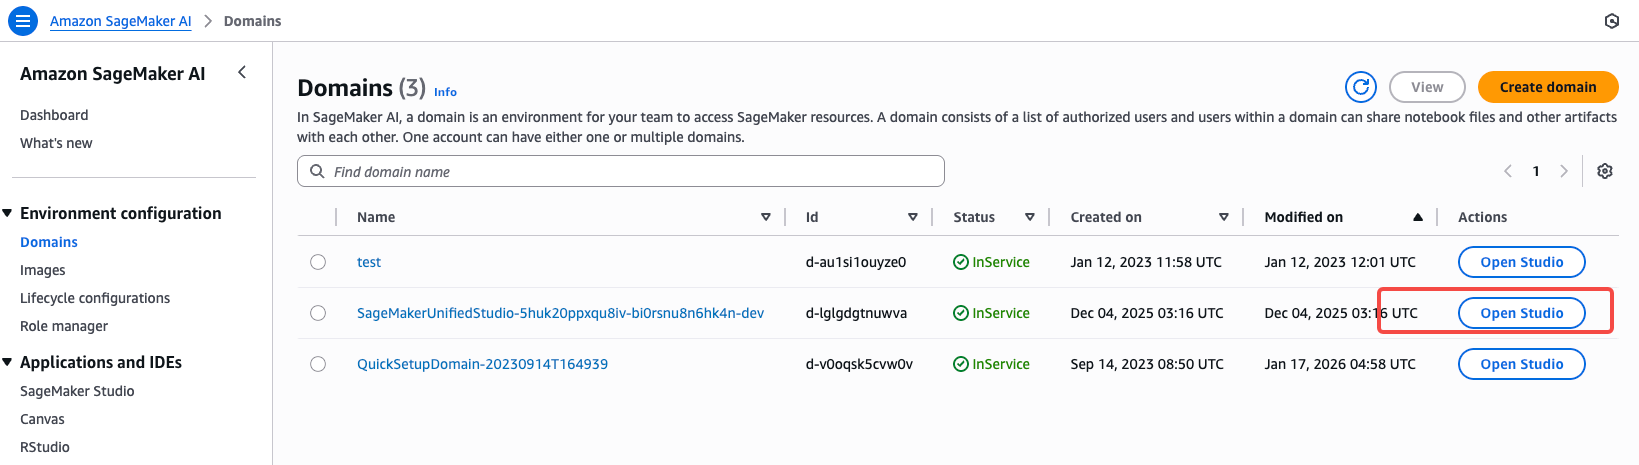Screen dimensions: 1639x465
Task: Open Role manager in sidebar
Action: point(64,326)
